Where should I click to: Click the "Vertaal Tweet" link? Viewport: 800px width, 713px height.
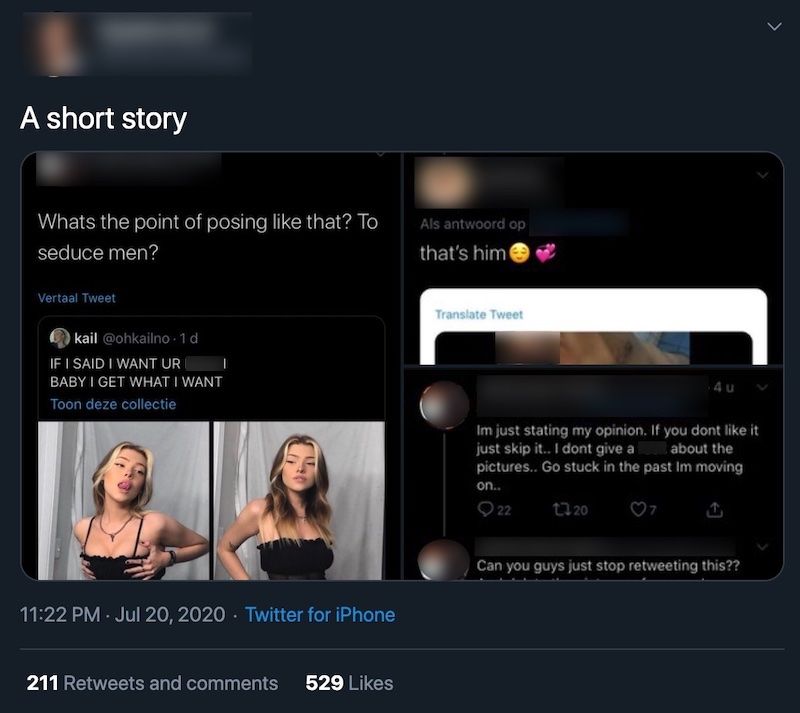click(x=77, y=298)
